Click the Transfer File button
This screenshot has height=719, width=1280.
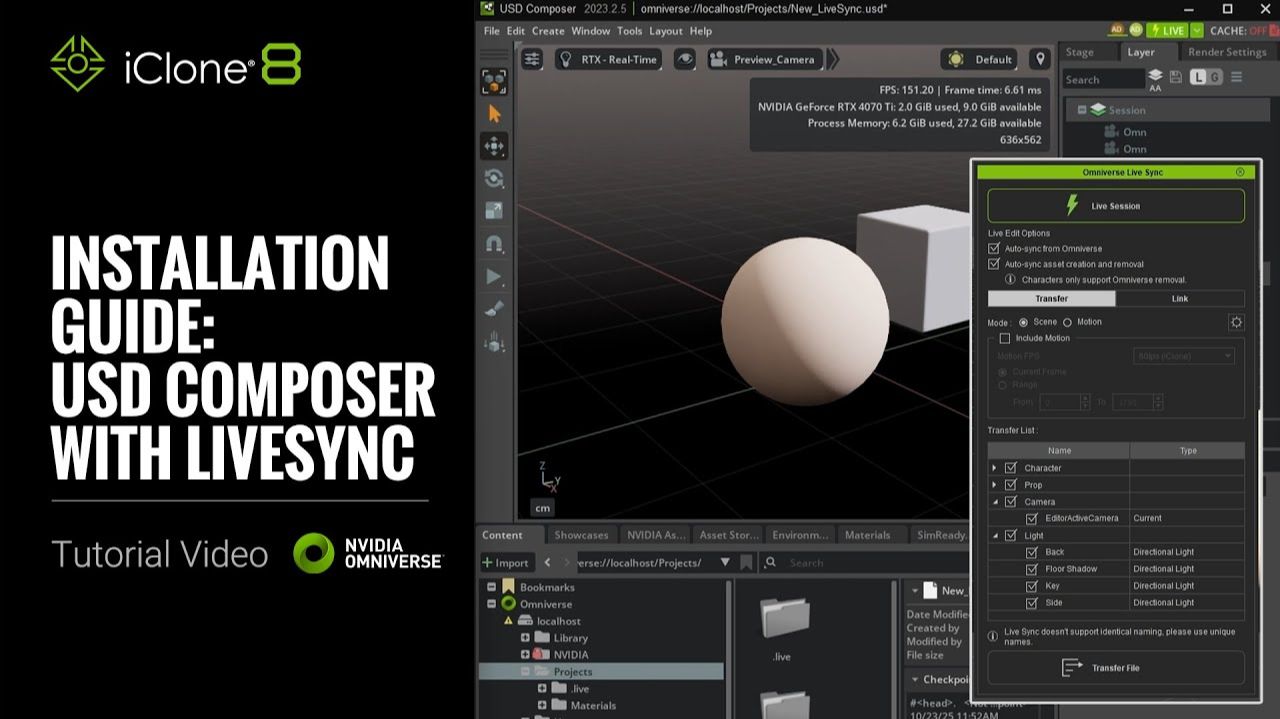(1115, 668)
